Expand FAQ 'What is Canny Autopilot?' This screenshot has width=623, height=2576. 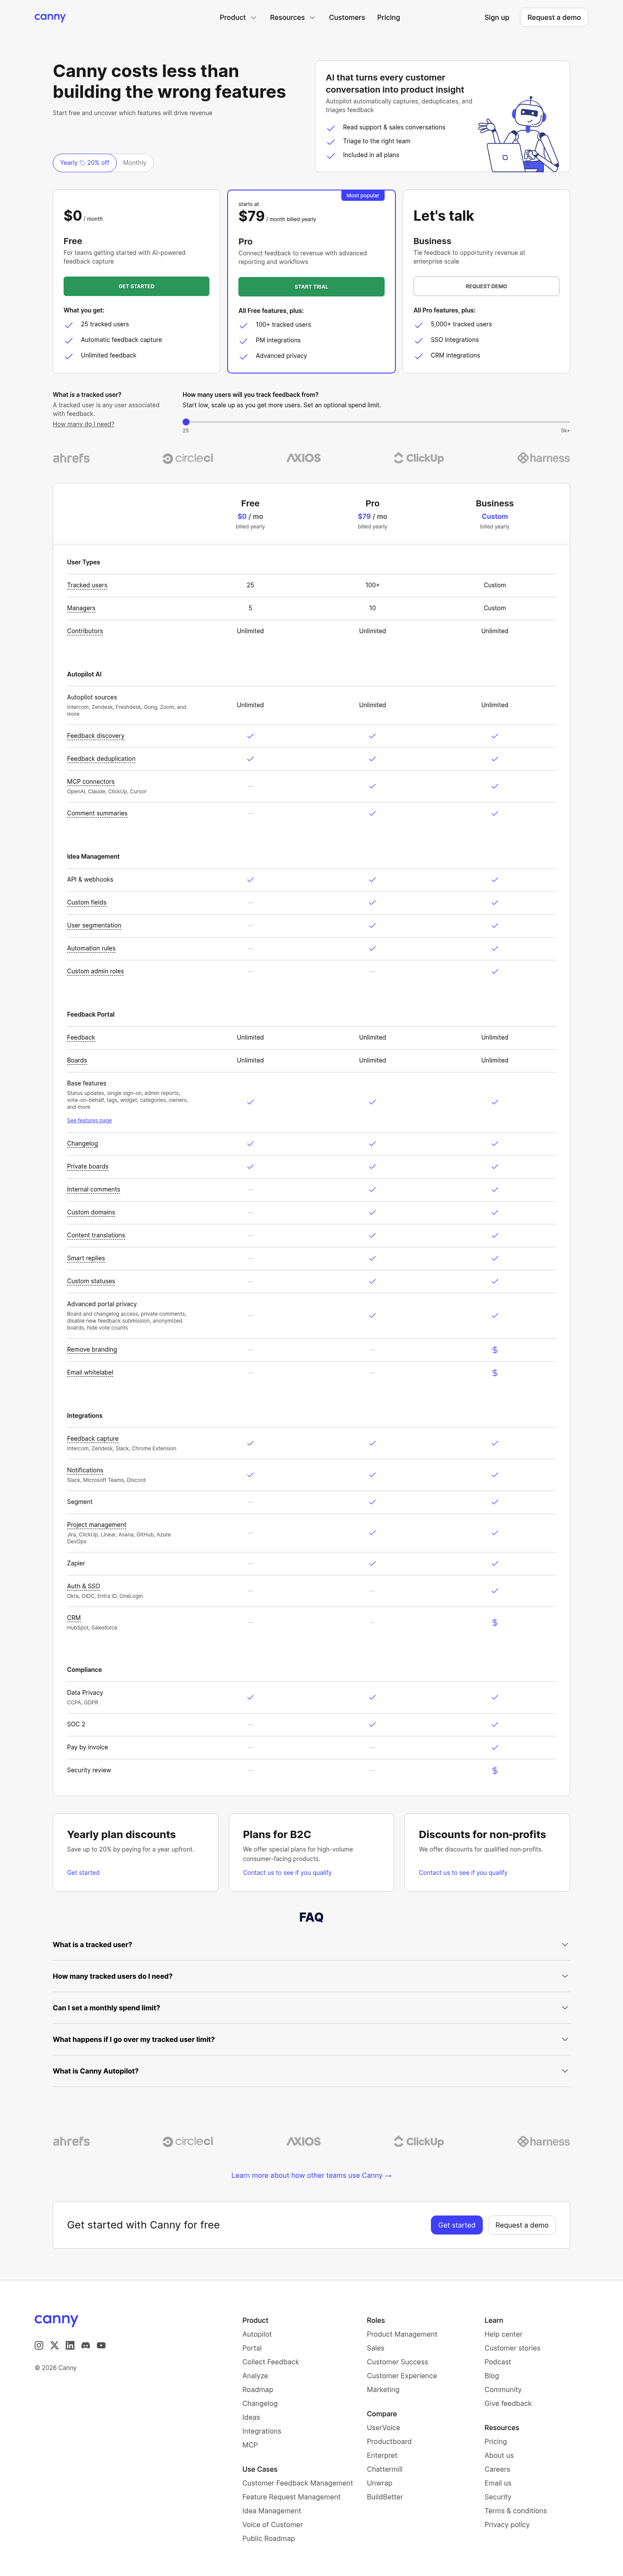(x=311, y=2070)
